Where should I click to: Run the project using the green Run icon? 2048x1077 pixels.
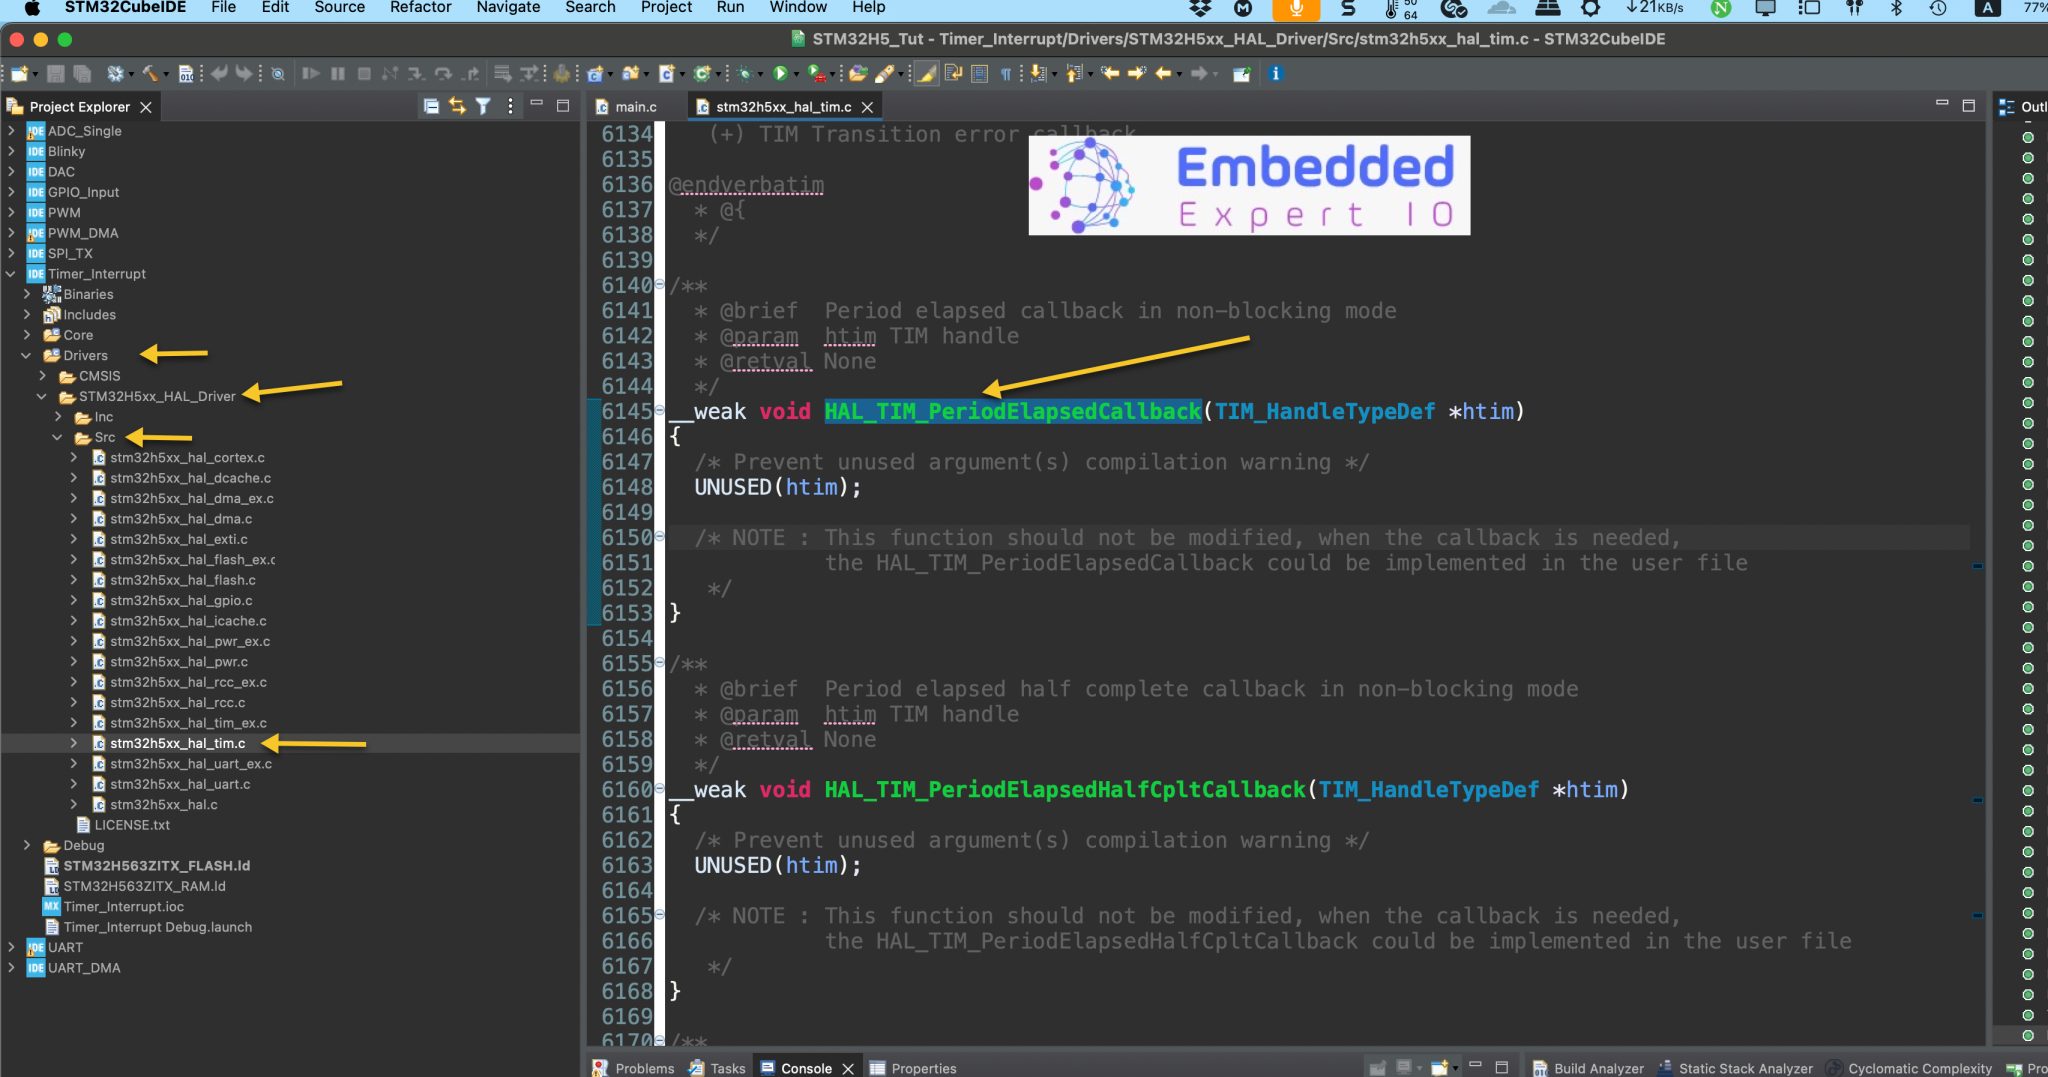point(783,73)
